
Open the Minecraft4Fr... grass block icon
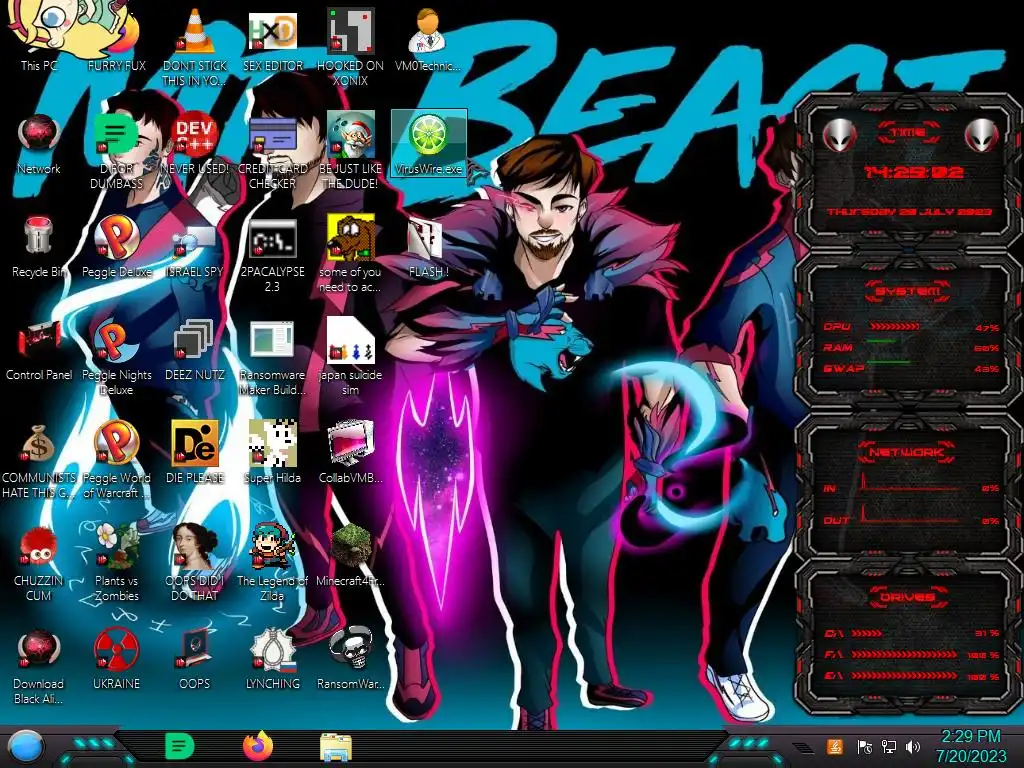point(350,555)
